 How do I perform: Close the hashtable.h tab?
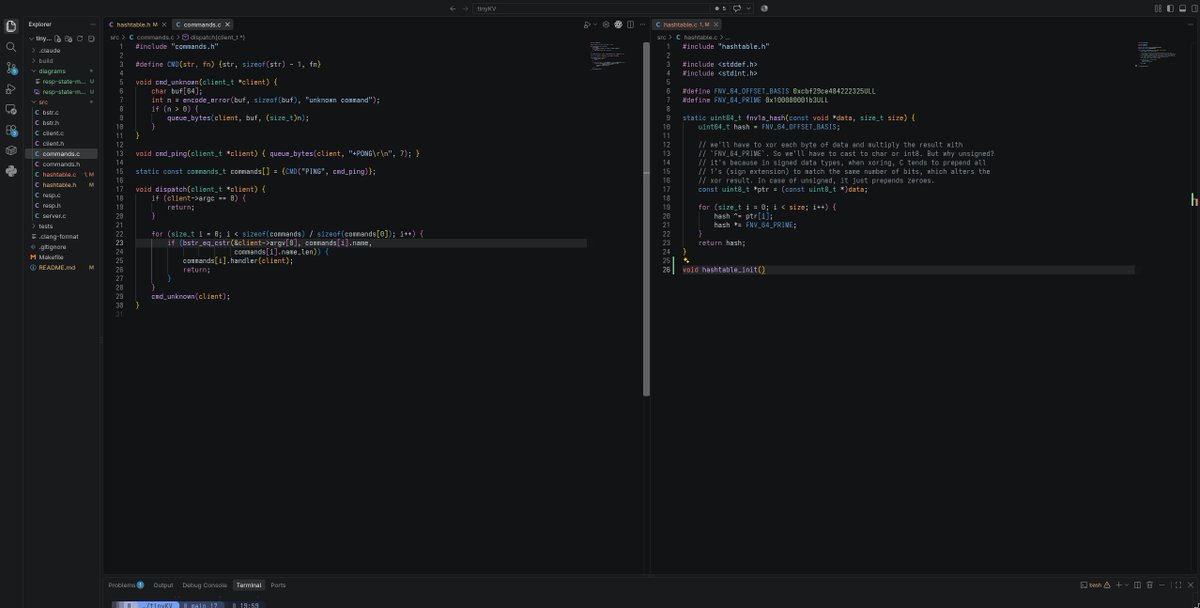[x=166, y=24]
